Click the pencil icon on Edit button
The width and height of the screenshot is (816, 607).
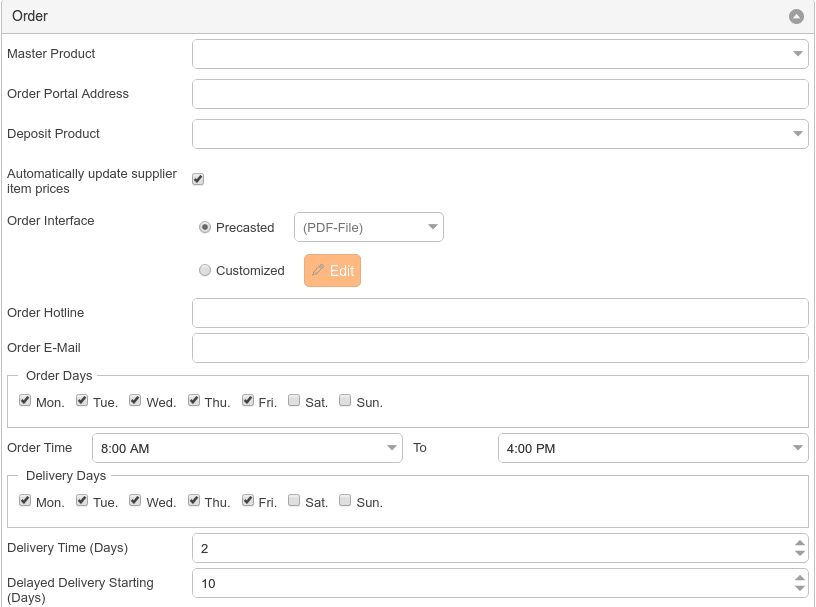318,270
